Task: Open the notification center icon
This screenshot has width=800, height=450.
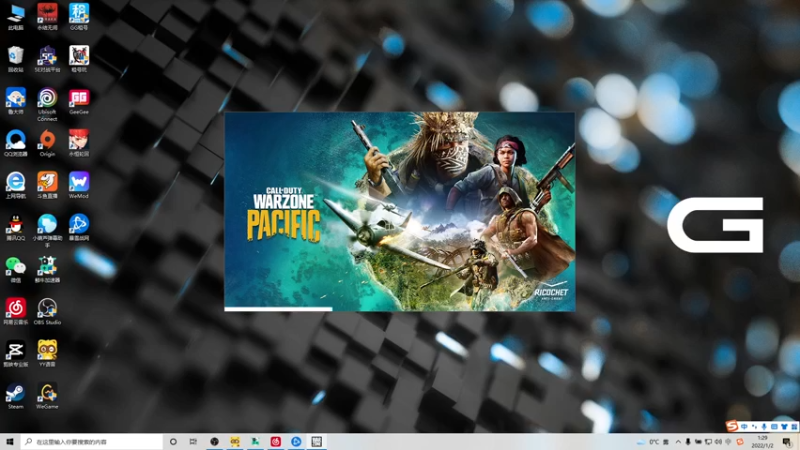Action: point(787,442)
